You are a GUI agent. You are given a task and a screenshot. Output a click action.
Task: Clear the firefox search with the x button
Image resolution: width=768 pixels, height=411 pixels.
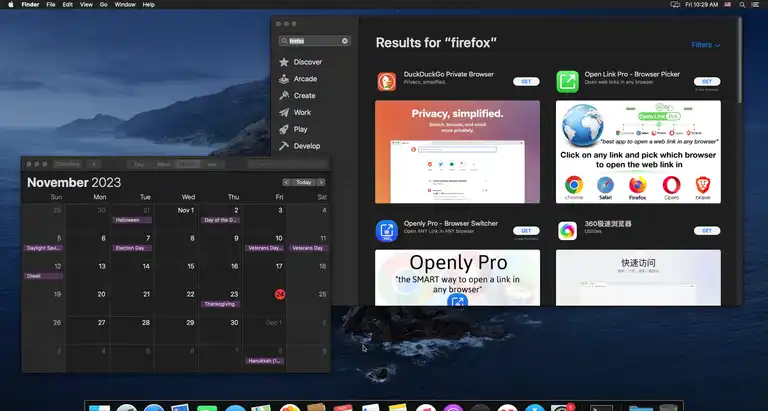point(345,41)
